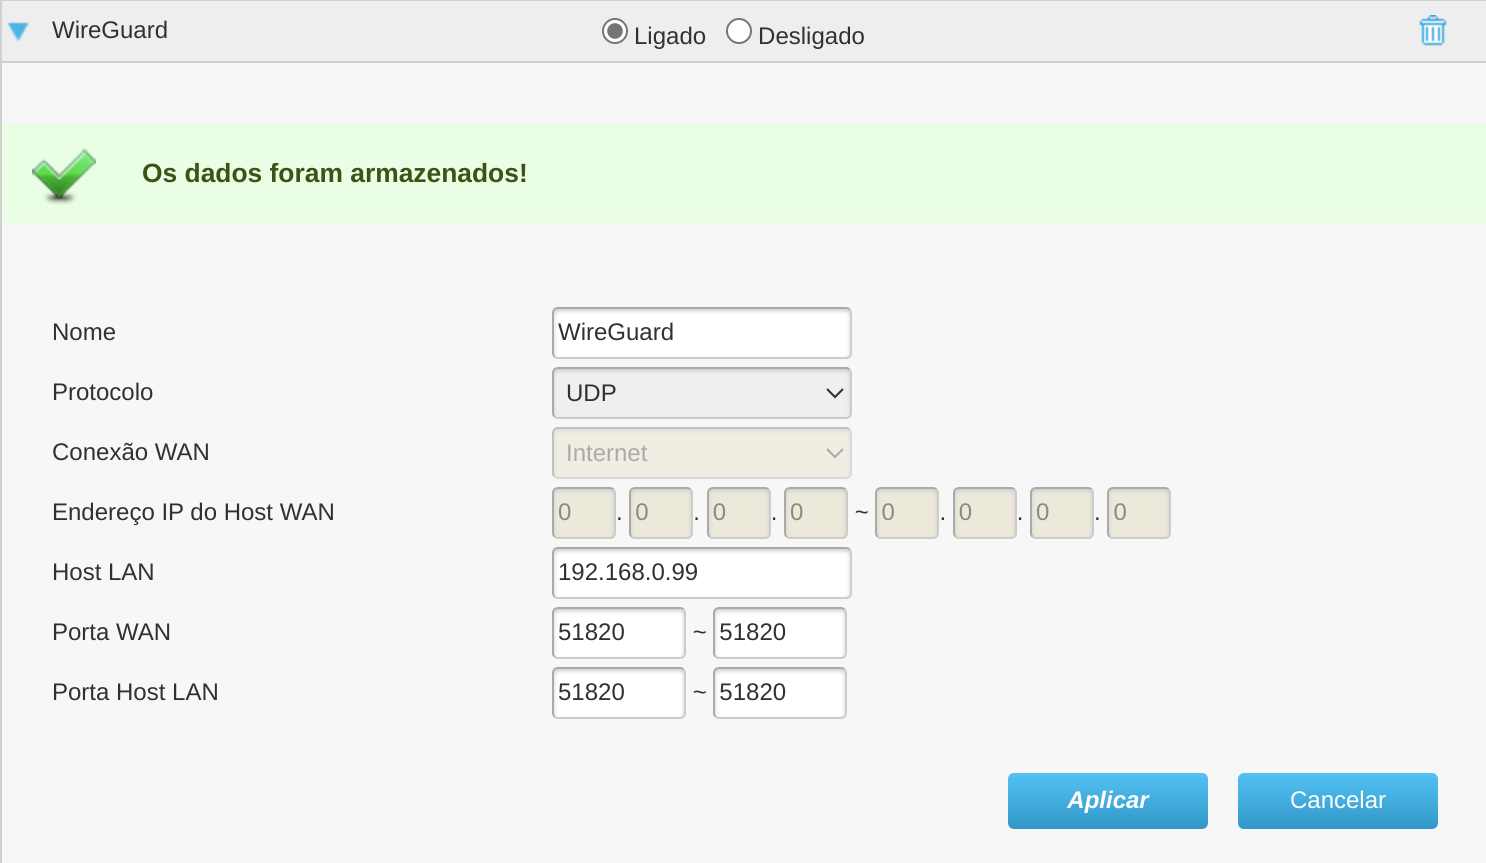Click the last octet of the WAN host IP range

(1138, 512)
